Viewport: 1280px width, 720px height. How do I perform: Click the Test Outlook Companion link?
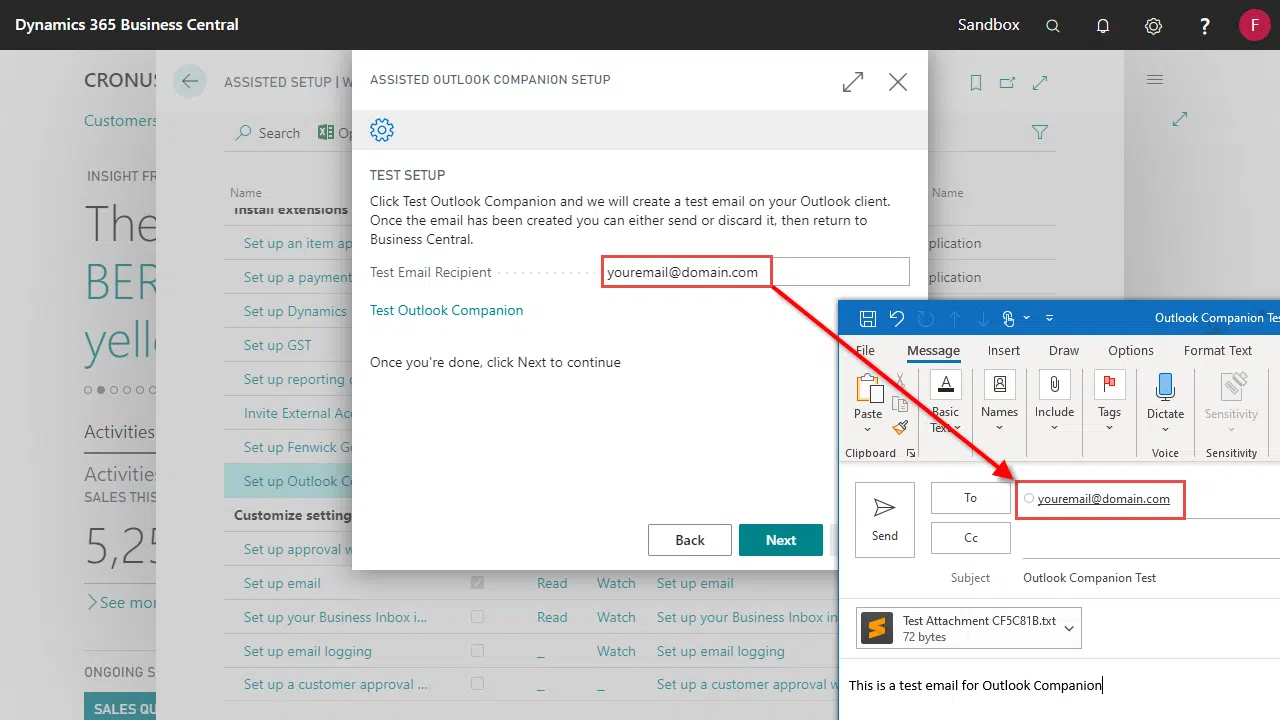click(x=446, y=310)
